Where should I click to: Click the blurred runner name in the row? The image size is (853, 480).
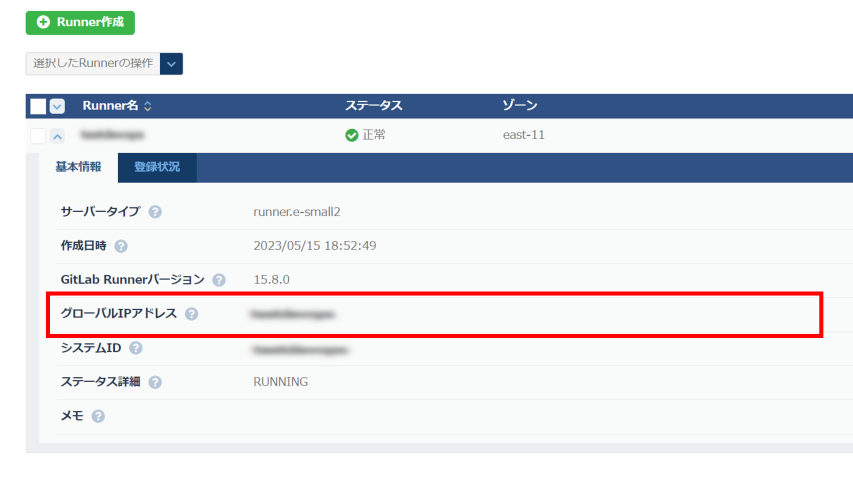click(112, 135)
